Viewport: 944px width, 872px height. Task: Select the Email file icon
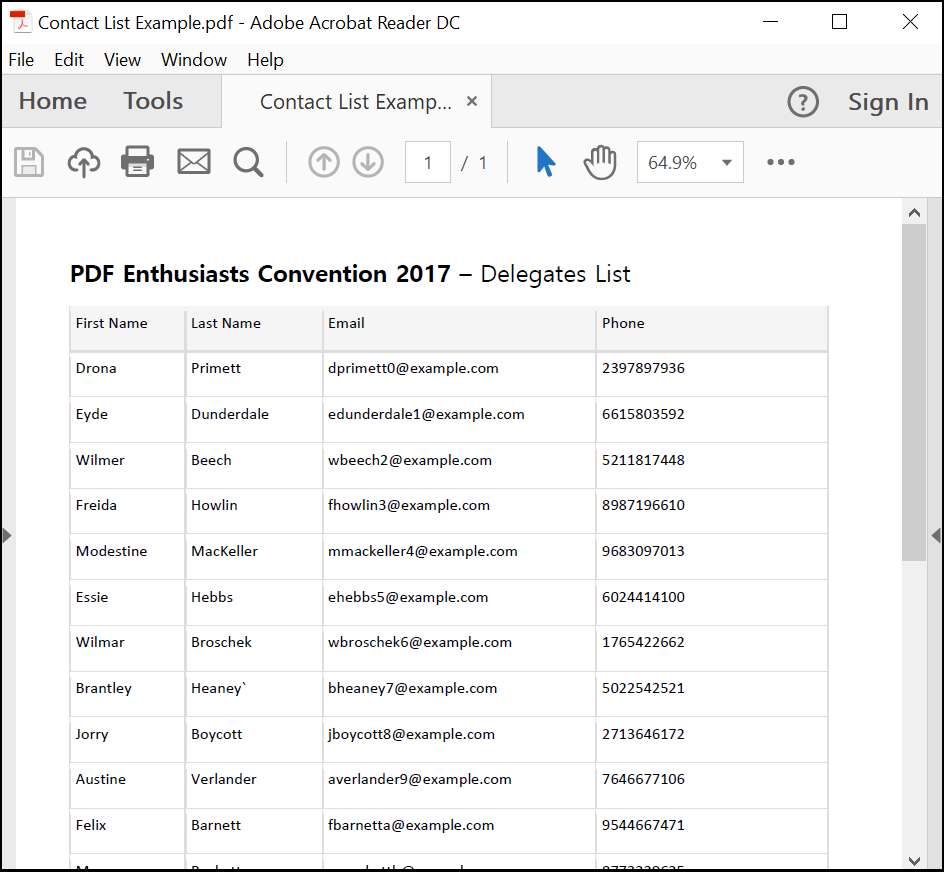pyautogui.click(x=193, y=161)
